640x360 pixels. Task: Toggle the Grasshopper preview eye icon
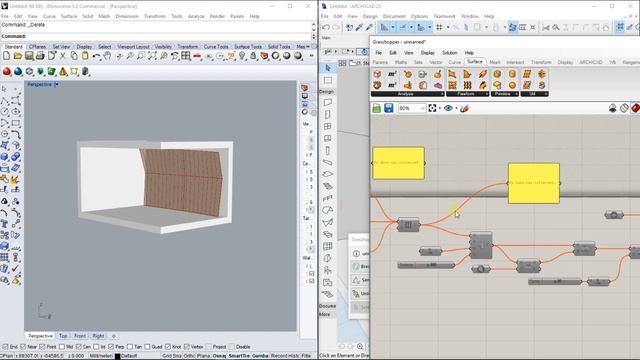point(448,108)
